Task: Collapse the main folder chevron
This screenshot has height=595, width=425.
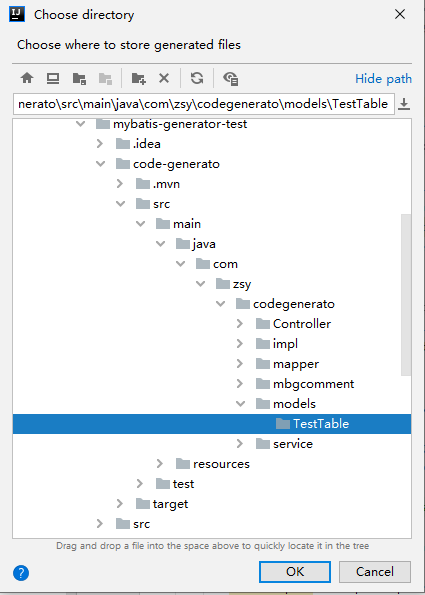Action: 141,224
